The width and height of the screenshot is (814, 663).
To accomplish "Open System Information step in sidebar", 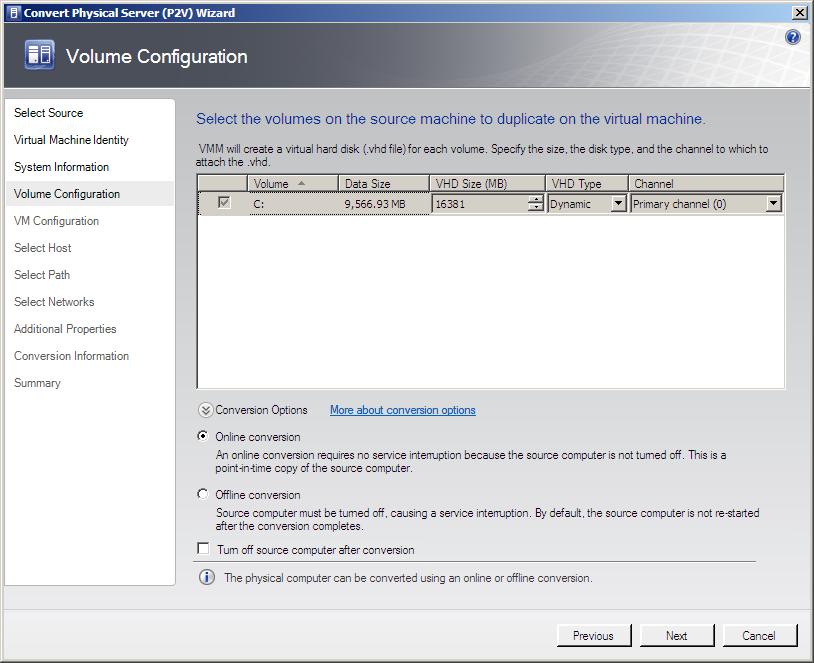I will (61, 167).
